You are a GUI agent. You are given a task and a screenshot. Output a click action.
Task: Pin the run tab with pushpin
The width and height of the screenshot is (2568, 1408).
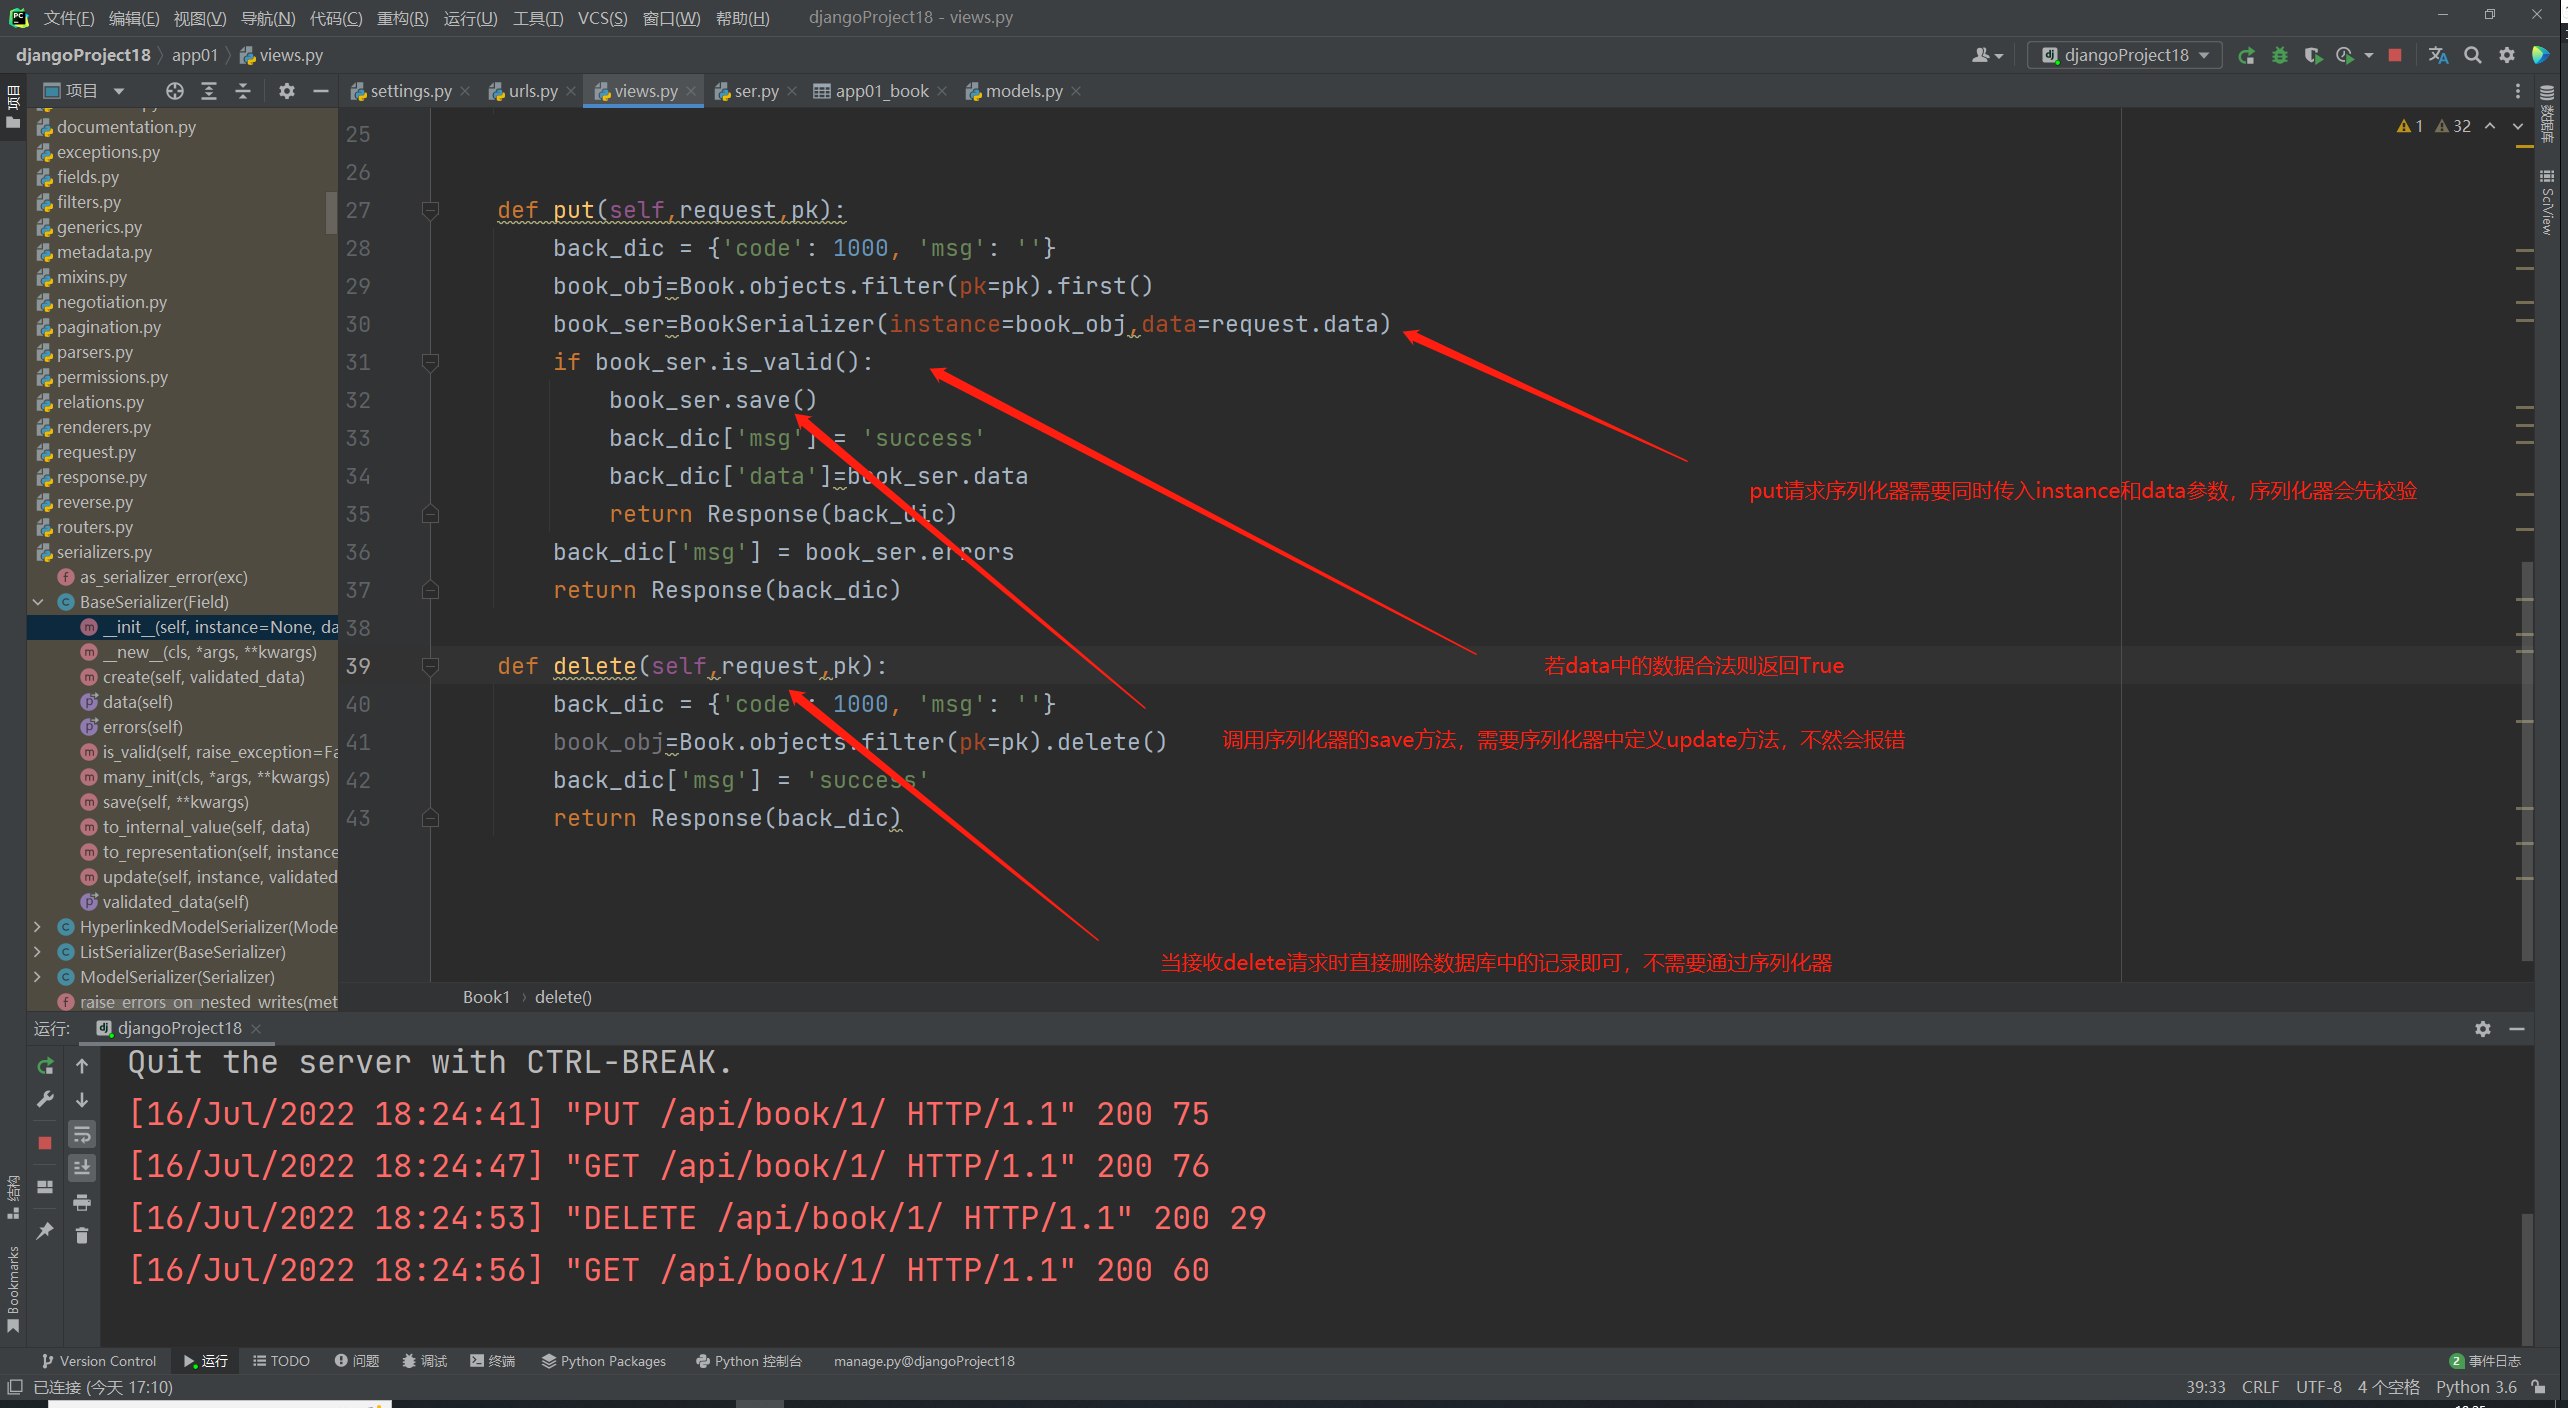(45, 1230)
